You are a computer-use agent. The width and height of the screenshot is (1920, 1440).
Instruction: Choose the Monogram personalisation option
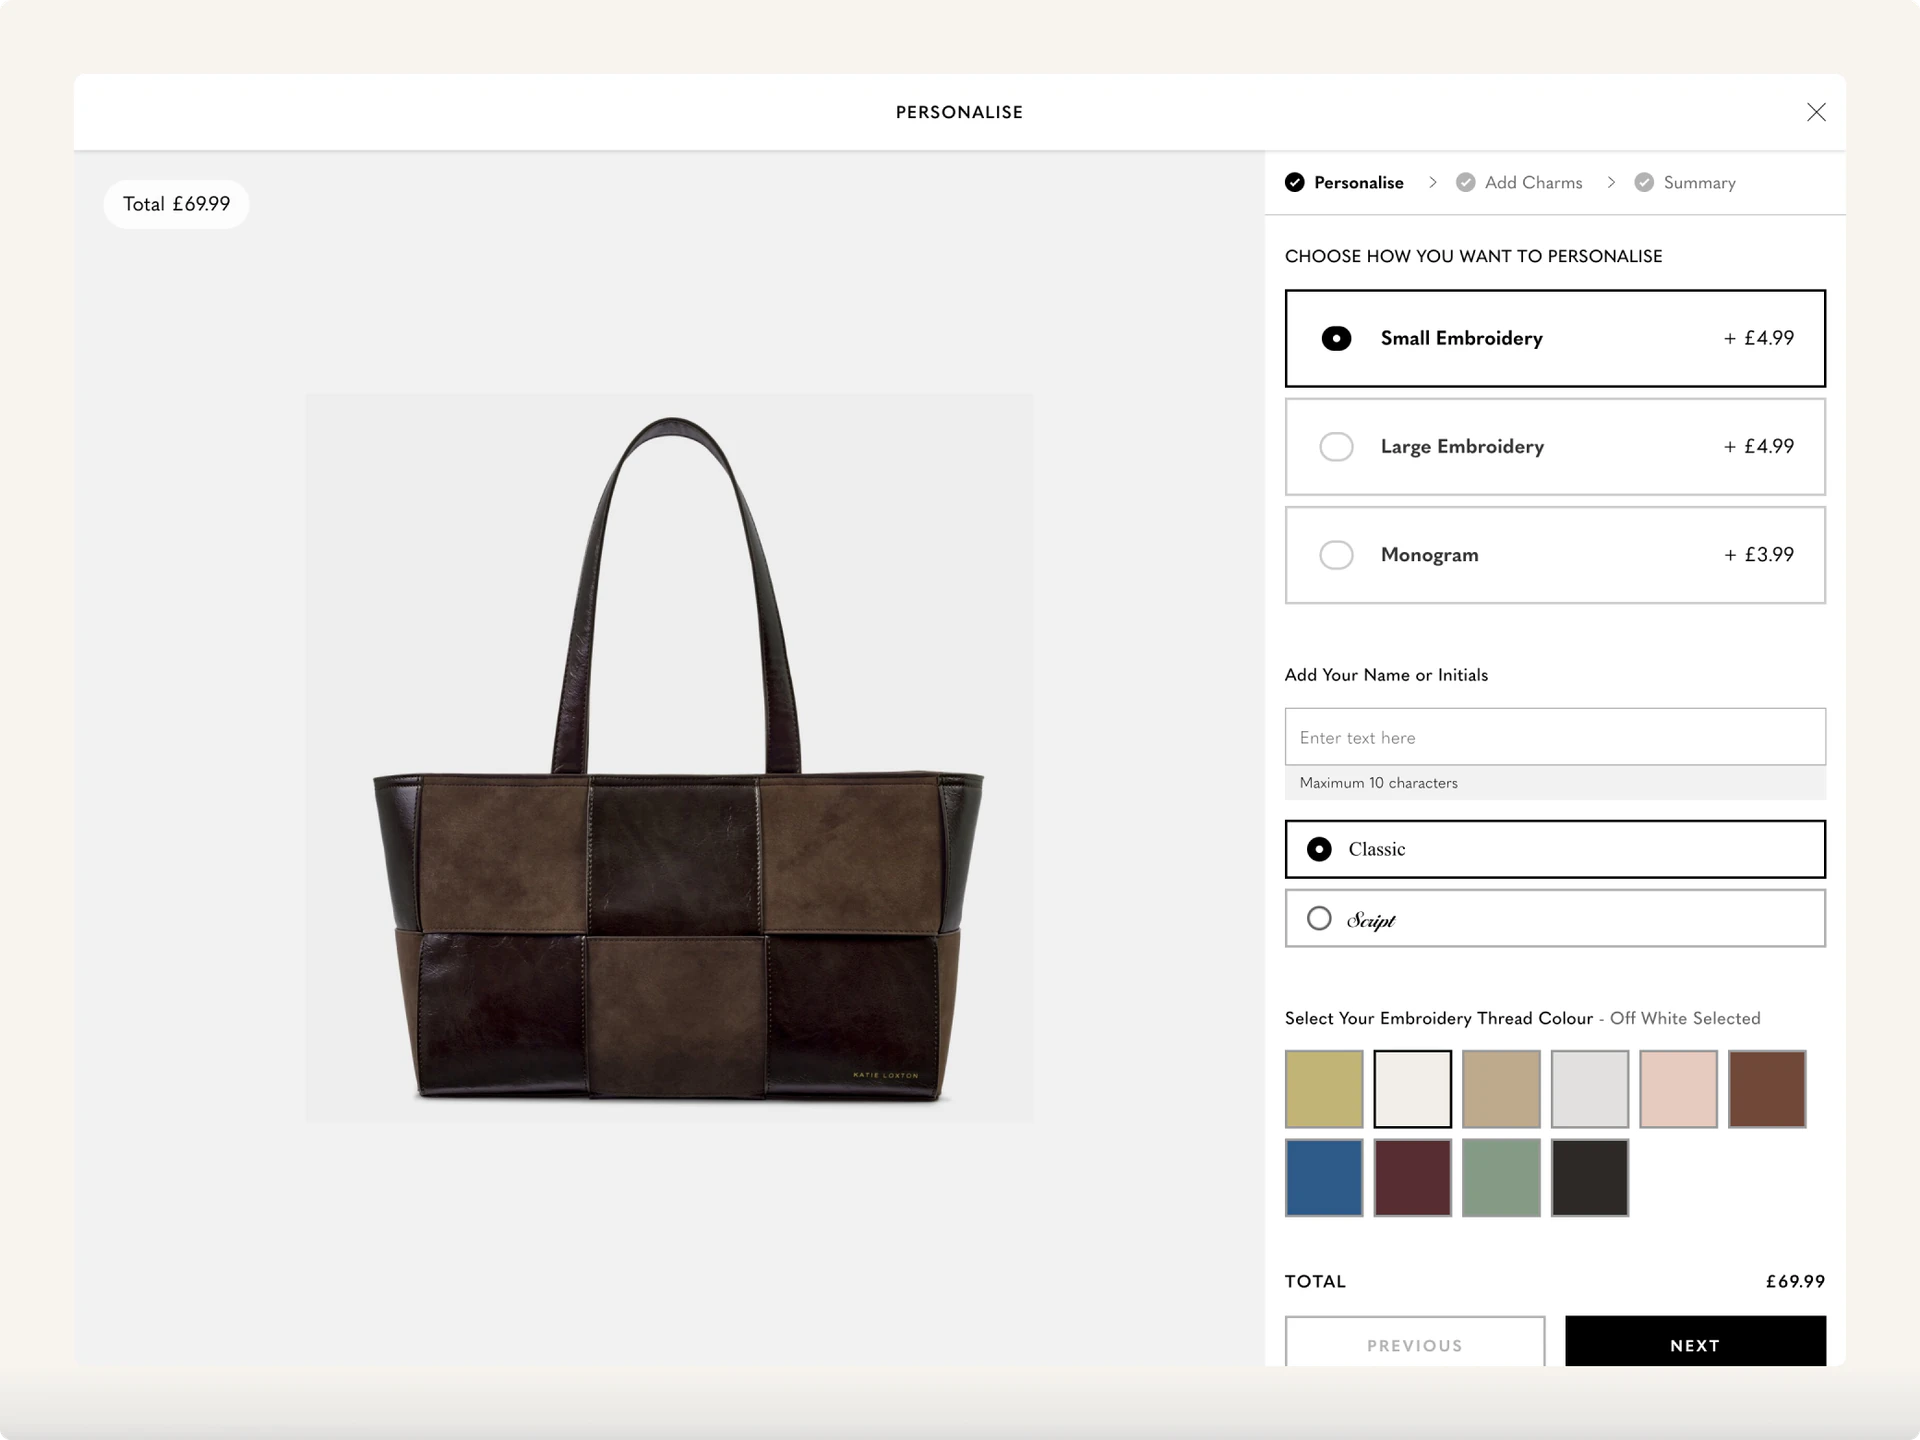[x=1555, y=554]
